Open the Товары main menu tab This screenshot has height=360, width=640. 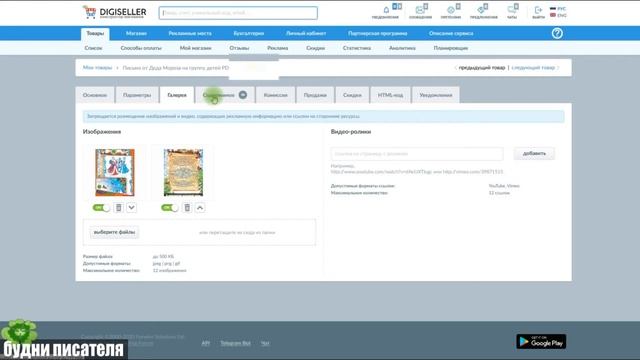click(95, 33)
